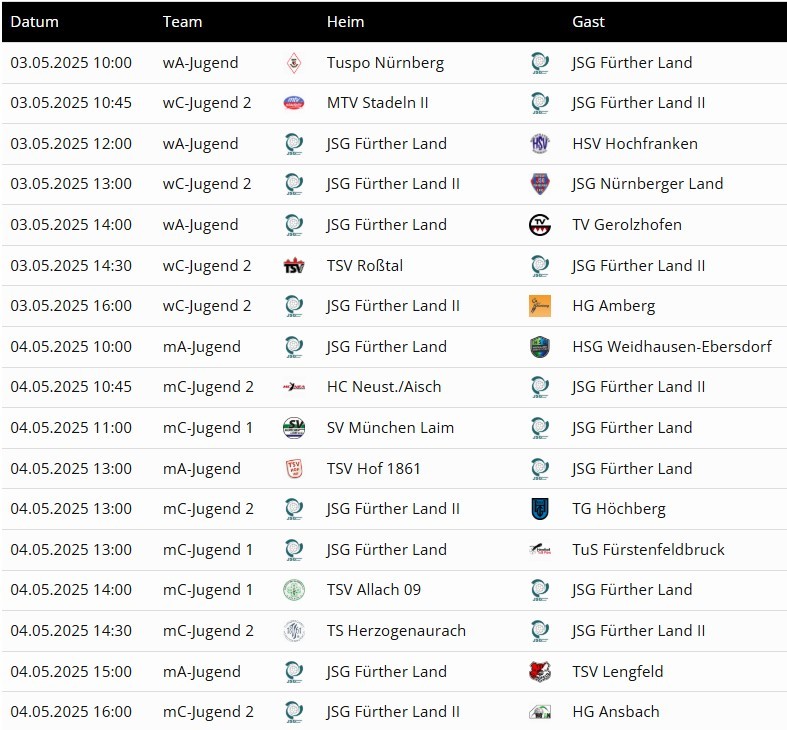The image size is (787, 730).
Task: Click the TSV Lengfeld red crest
Action: click(540, 671)
